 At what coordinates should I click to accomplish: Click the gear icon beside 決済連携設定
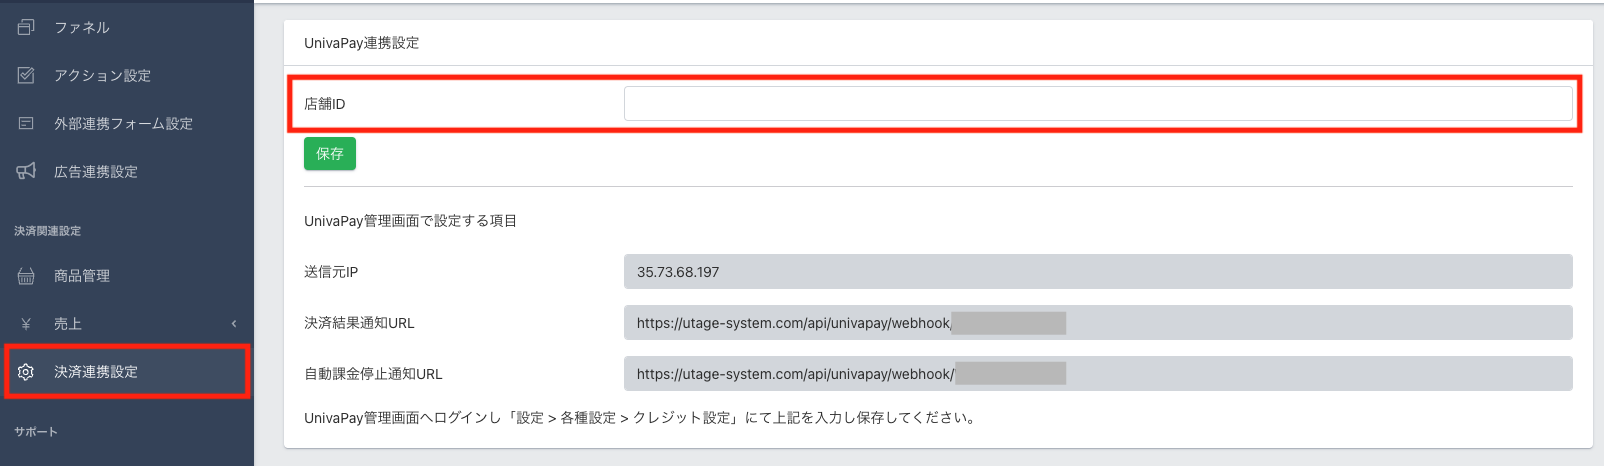click(26, 372)
